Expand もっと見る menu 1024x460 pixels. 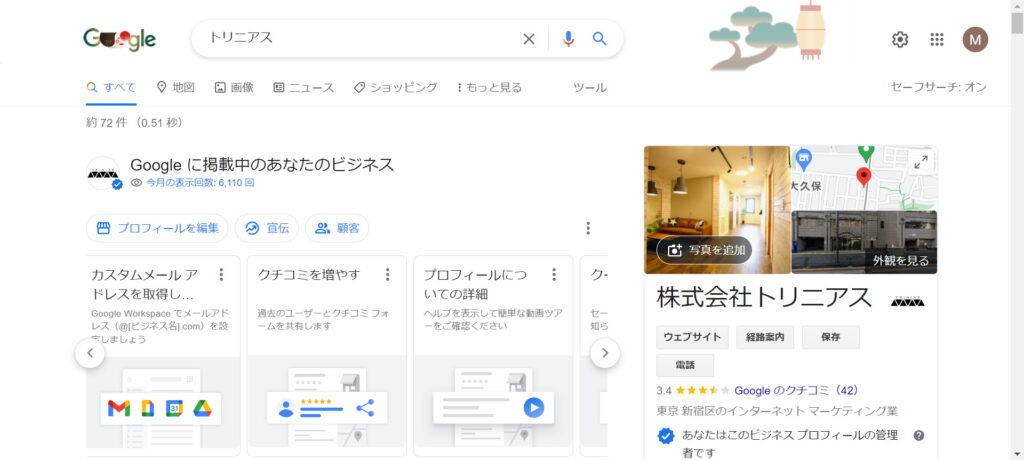[490, 88]
